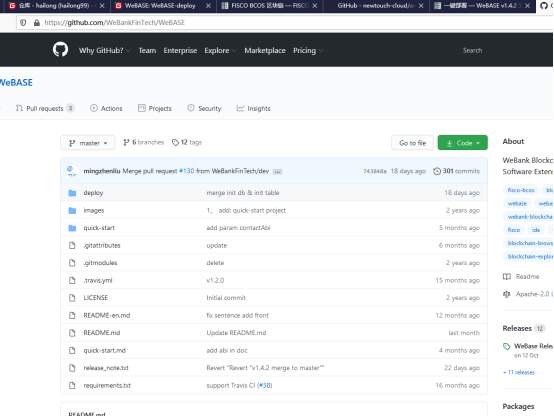The height and width of the screenshot is (416, 554).
Task: Click the browser address bar lock icon
Action: (37, 23)
